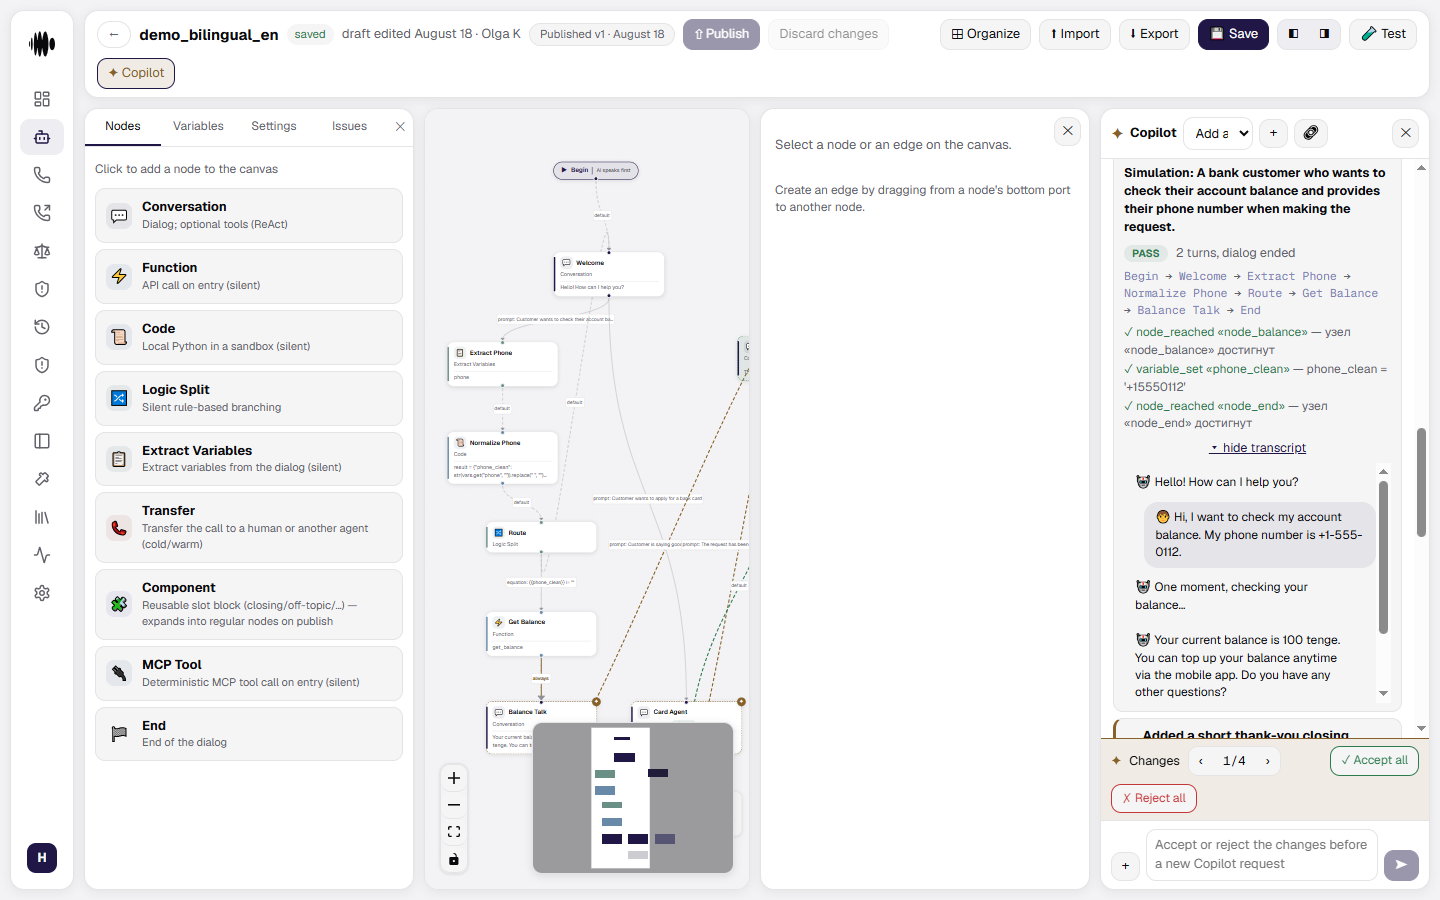Click the Import button
Viewport: 1440px width, 900px height.
pyautogui.click(x=1075, y=34)
